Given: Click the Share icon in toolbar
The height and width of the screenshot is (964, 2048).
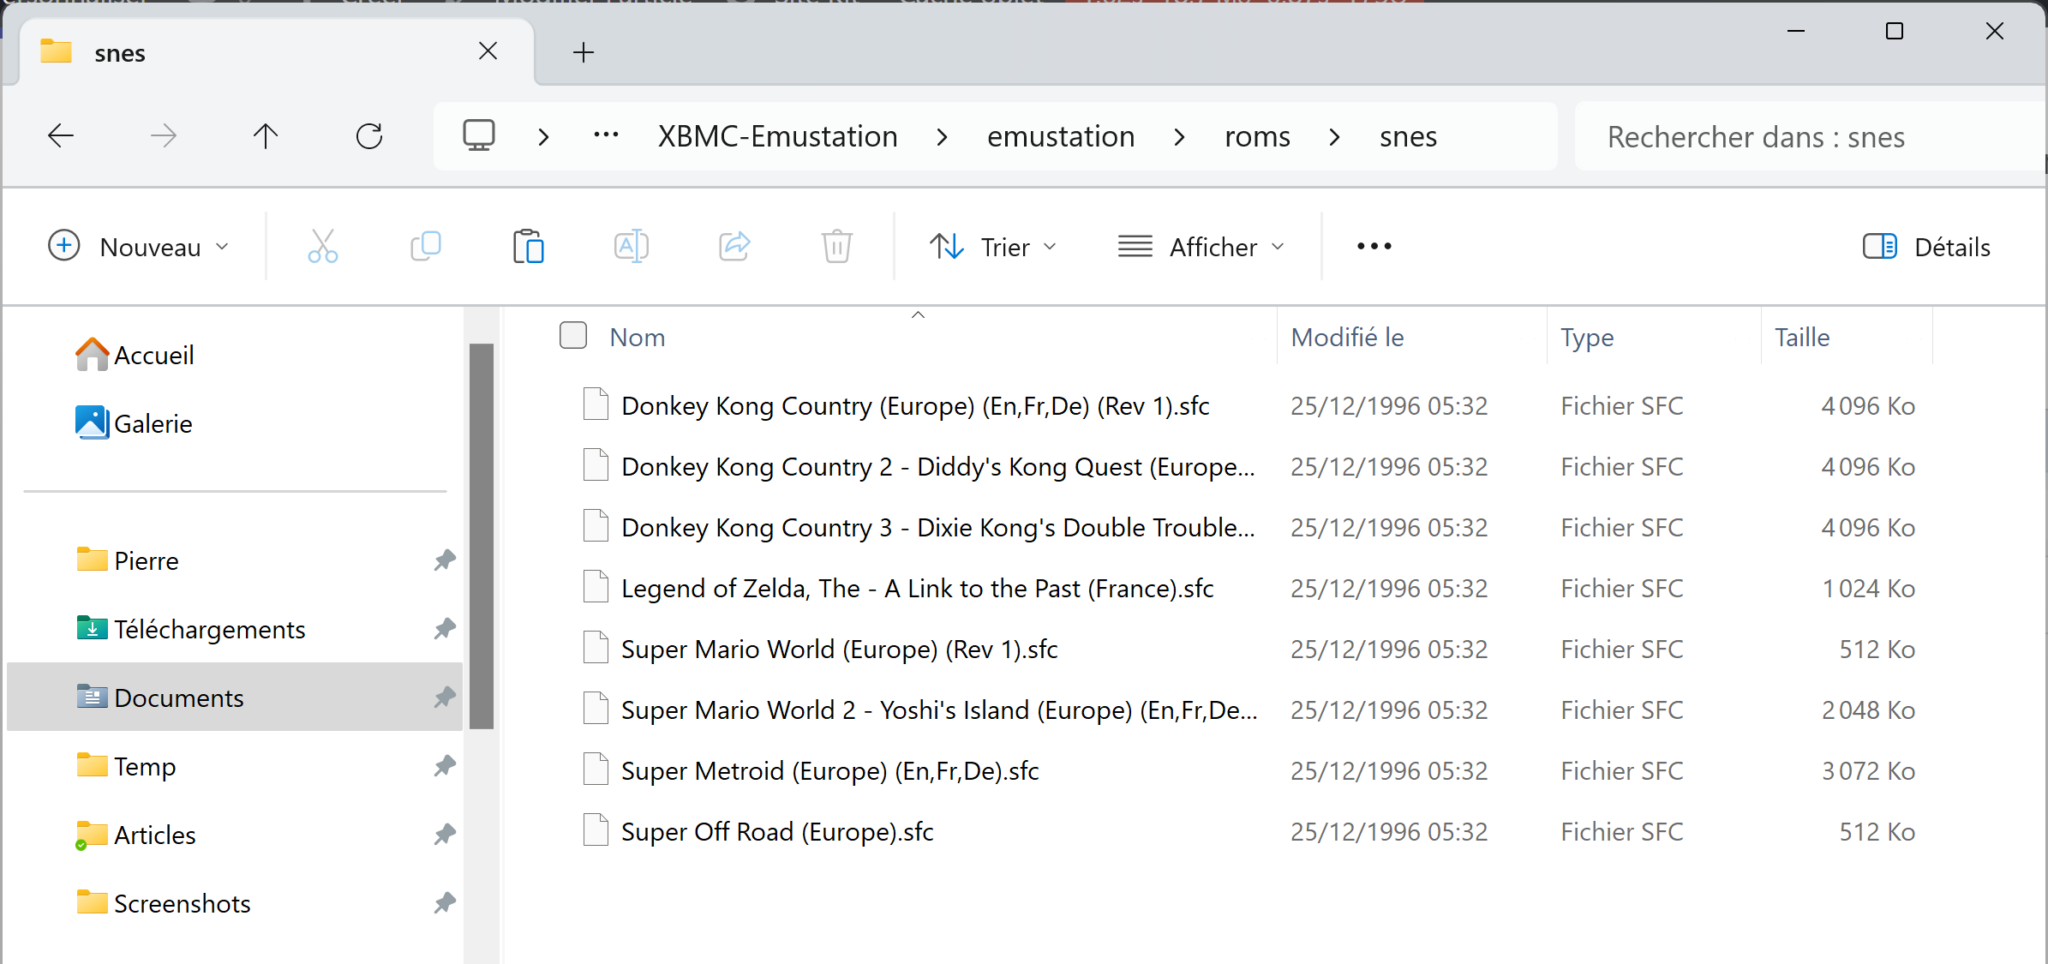Looking at the screenshot, I should (734, 246).
